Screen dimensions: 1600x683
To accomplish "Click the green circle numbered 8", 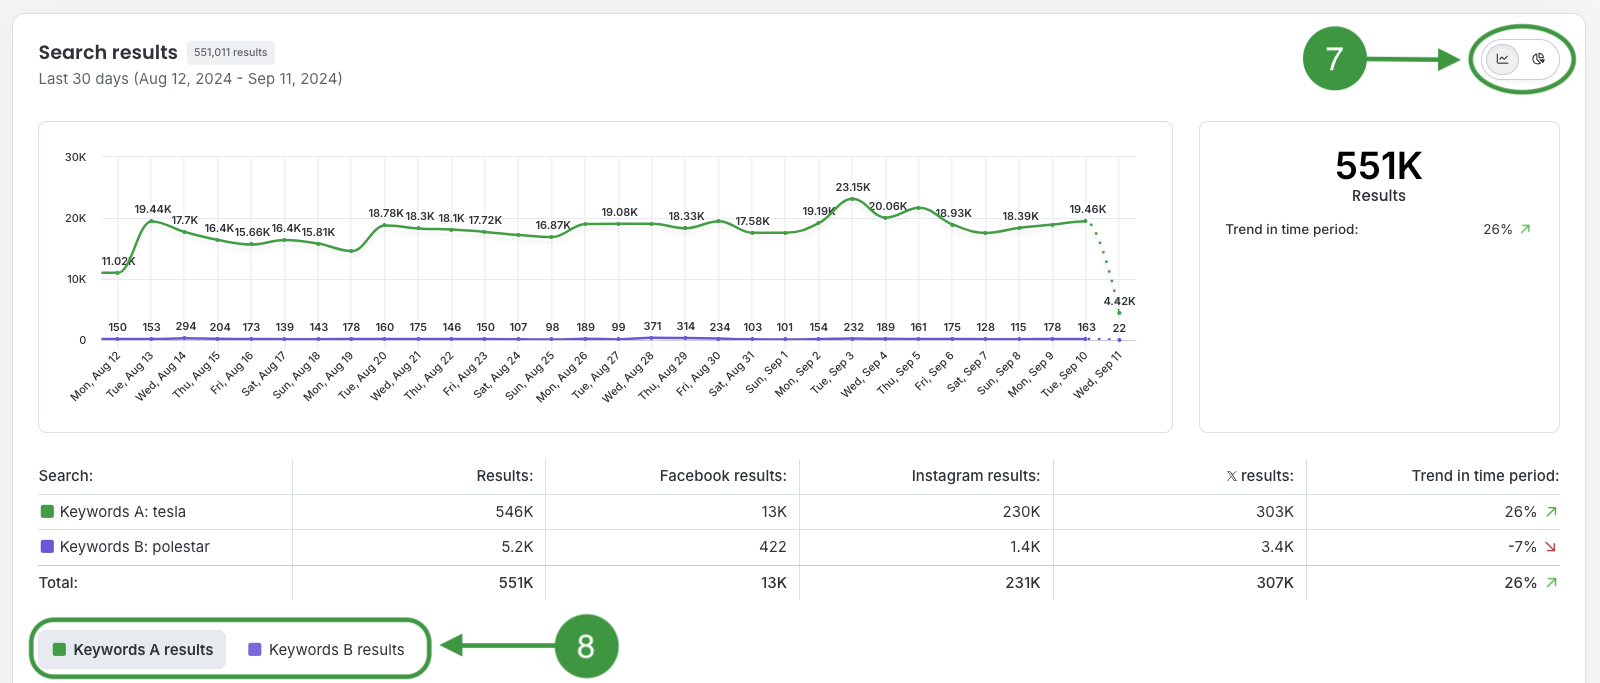I will pyautogui.click(x=586, y=646).
